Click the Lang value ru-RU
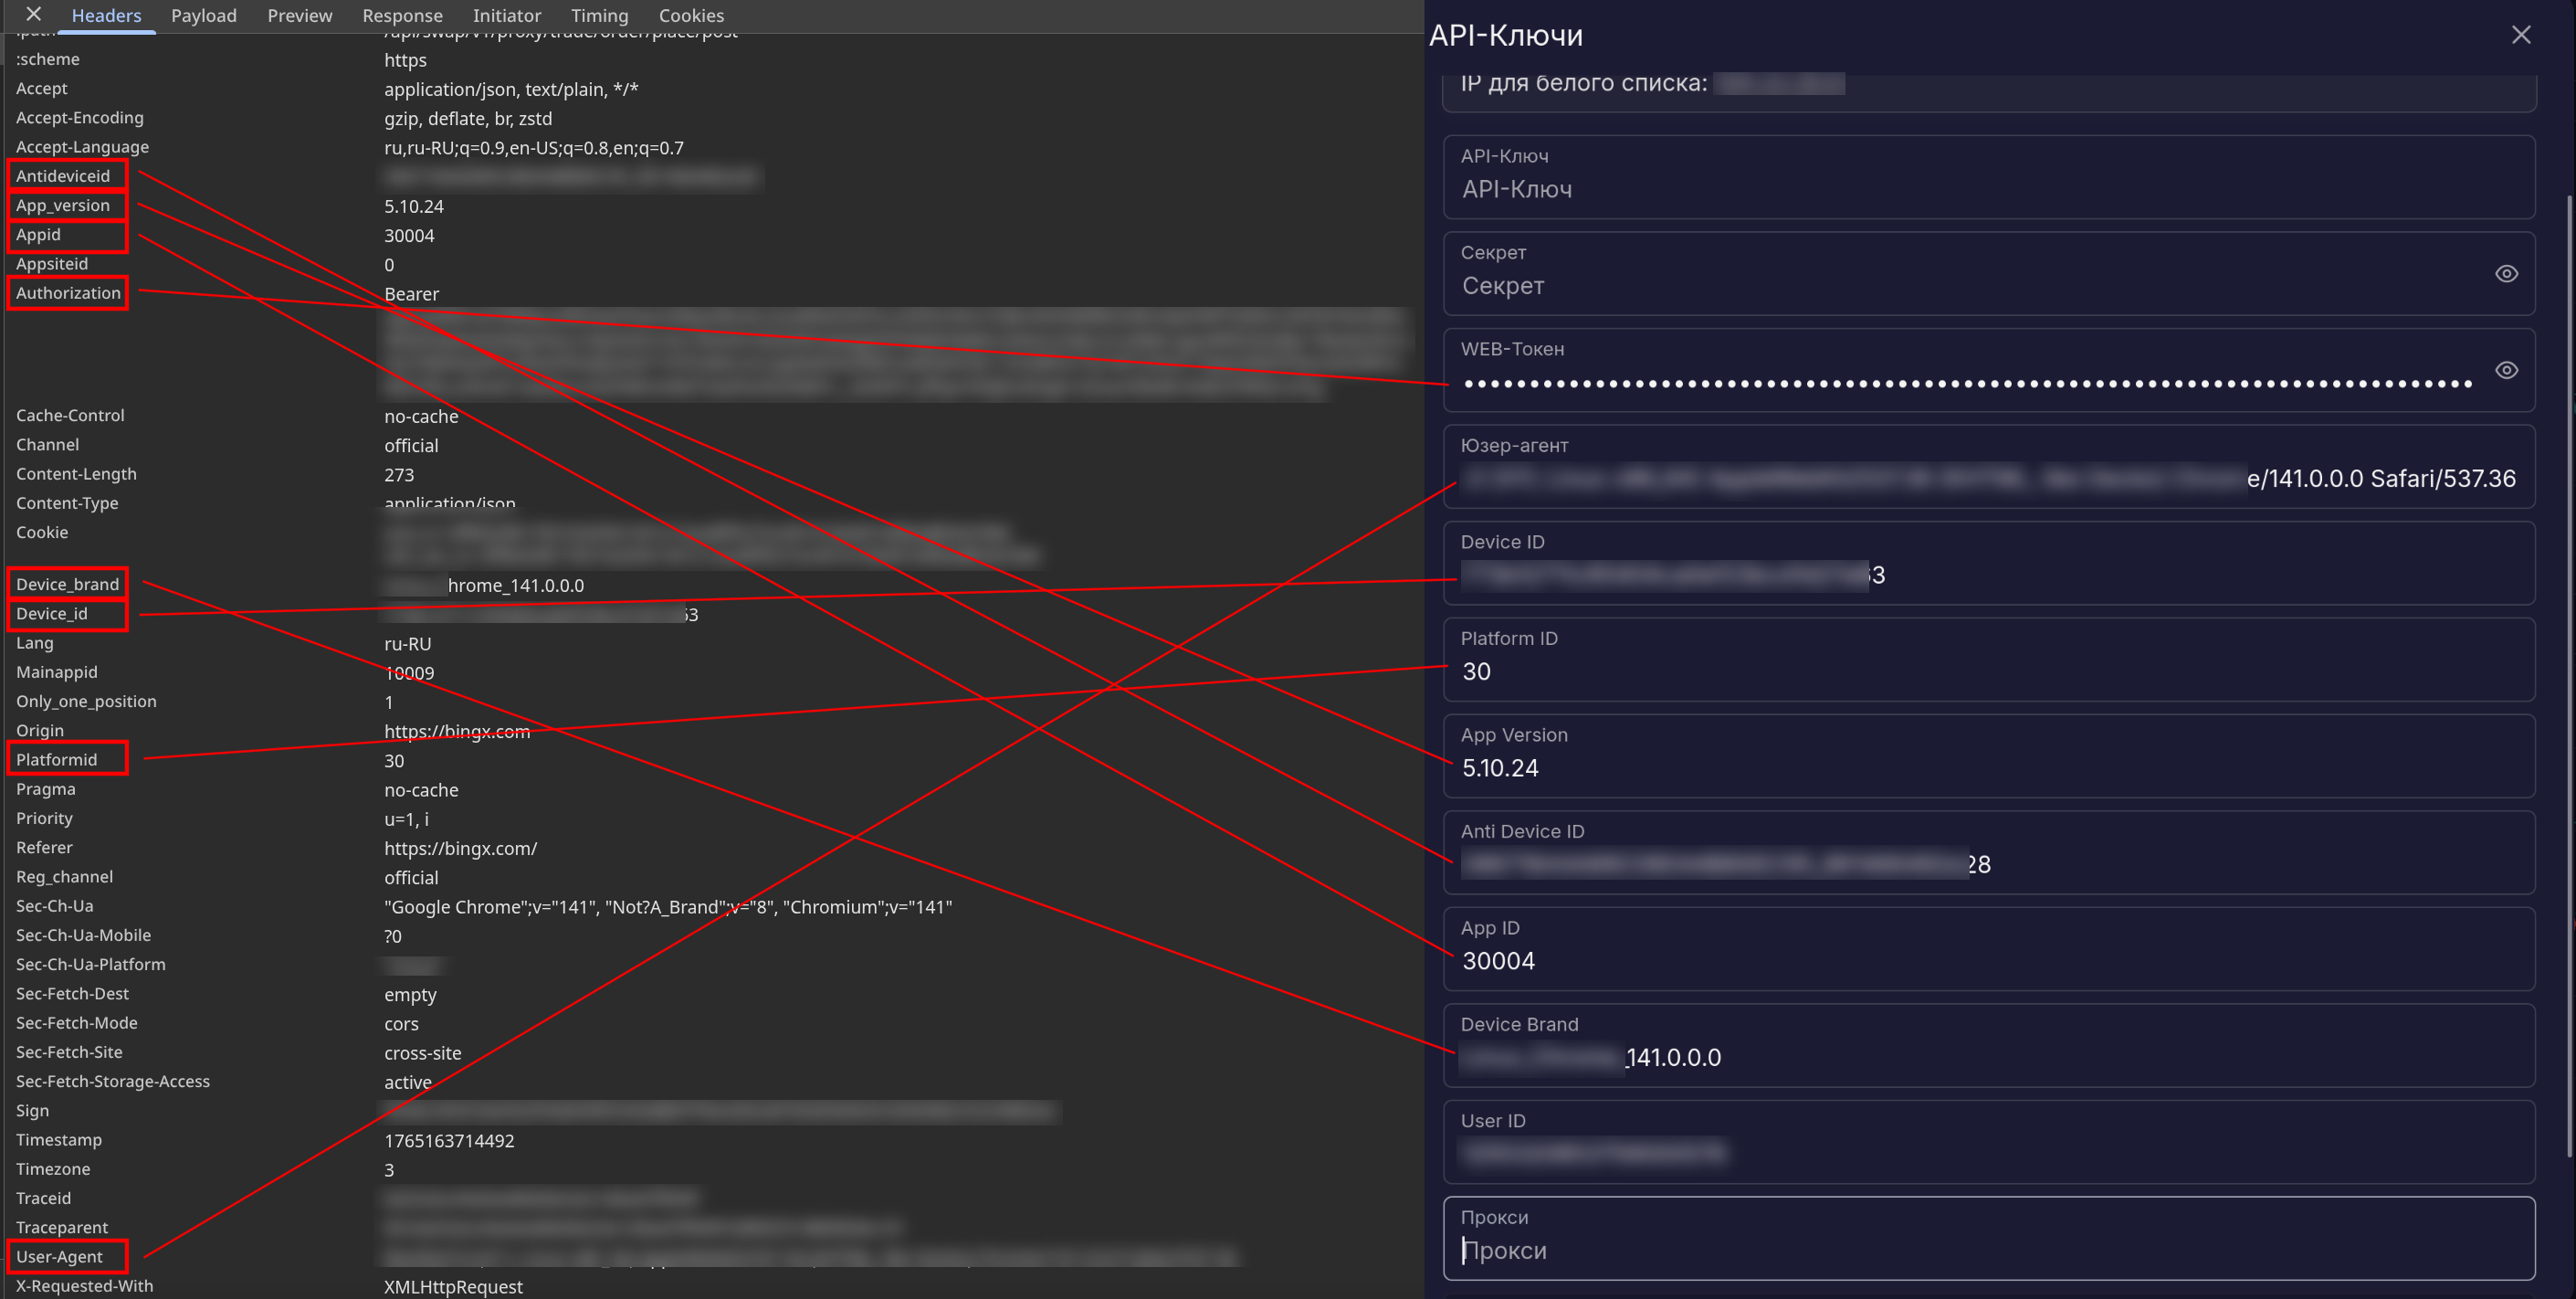 [x=408, y=643]
